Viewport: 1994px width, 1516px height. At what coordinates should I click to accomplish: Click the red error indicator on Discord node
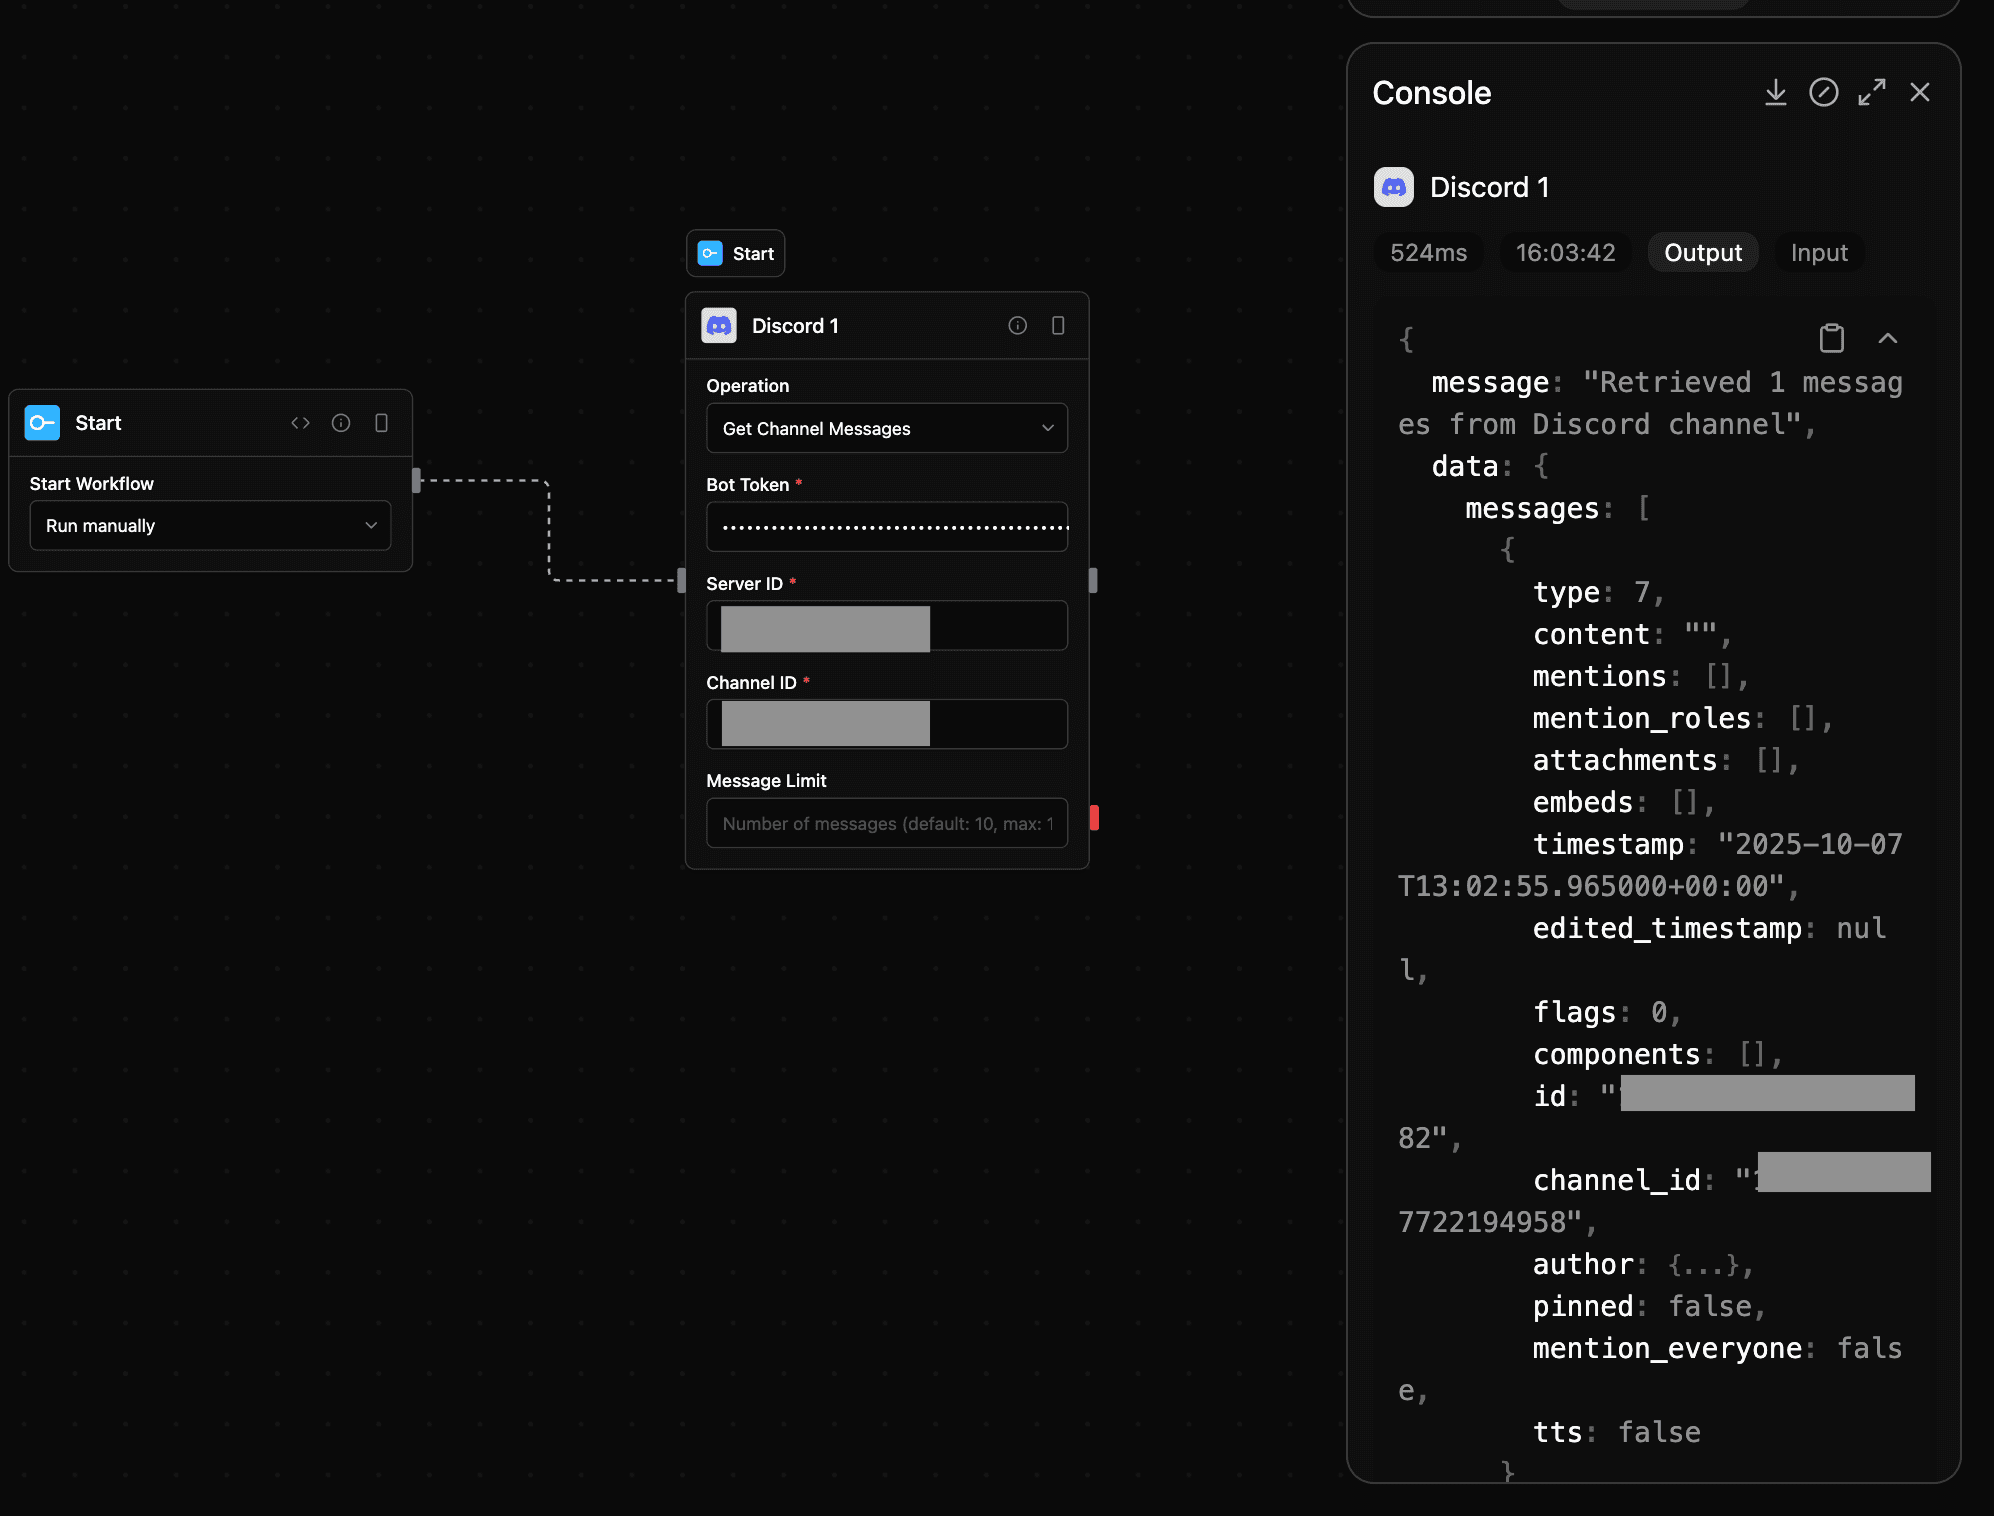tap(1094, 818)
